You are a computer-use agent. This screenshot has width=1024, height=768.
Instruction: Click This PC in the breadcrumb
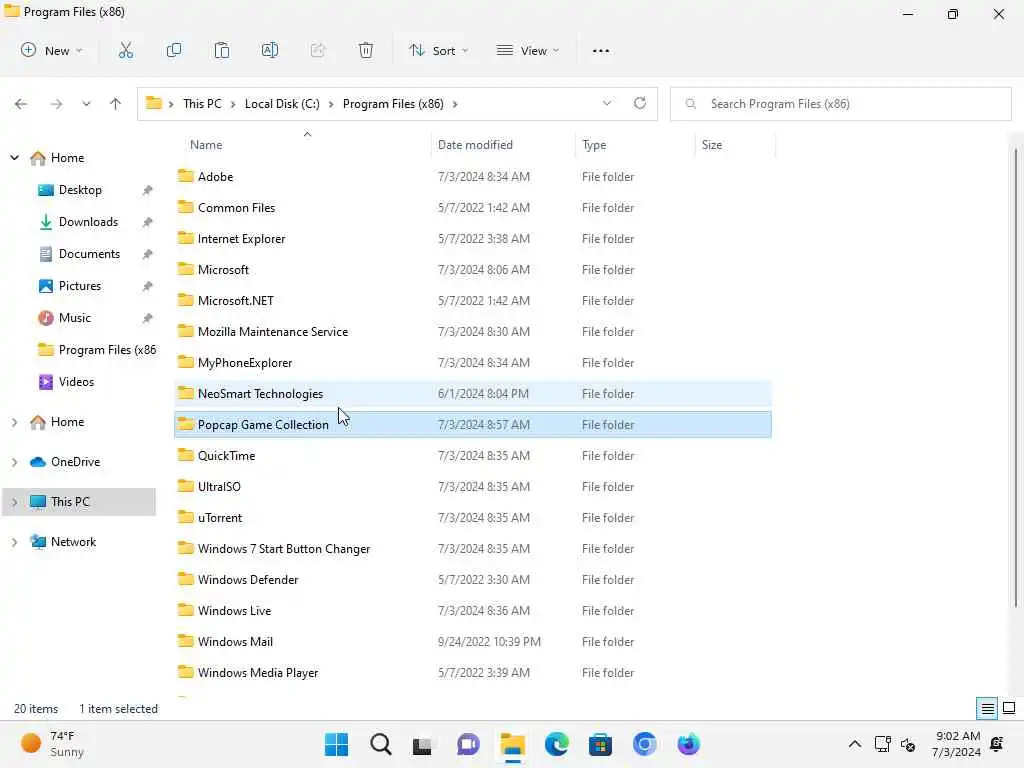coord(202,104)
